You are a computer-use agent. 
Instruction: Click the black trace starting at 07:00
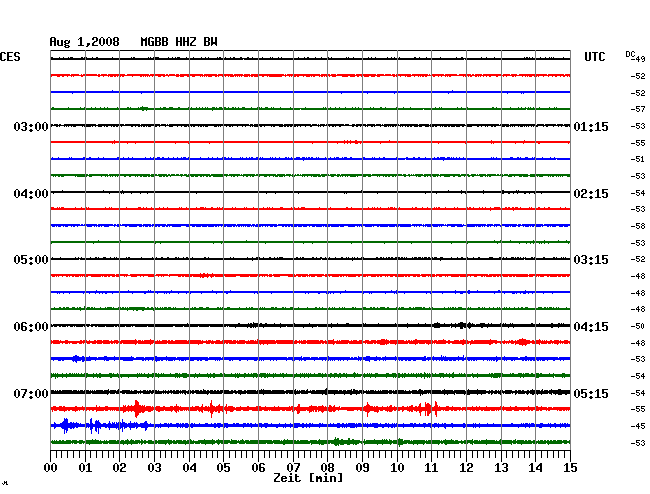[x=310, y=392]
